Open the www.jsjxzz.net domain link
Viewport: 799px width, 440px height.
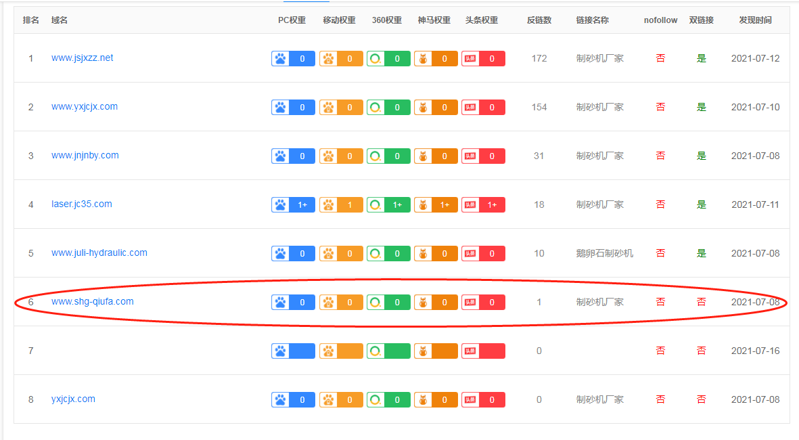[82, 58]
